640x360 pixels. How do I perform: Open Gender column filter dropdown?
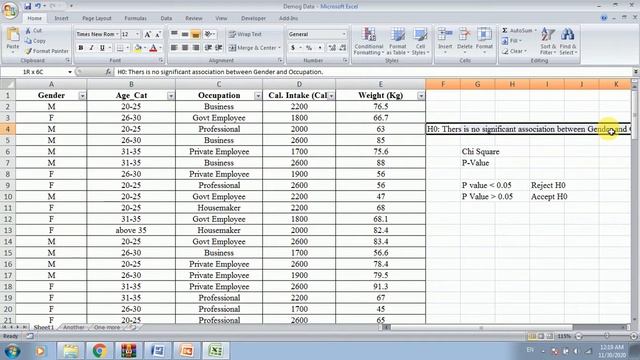(82, 96)
